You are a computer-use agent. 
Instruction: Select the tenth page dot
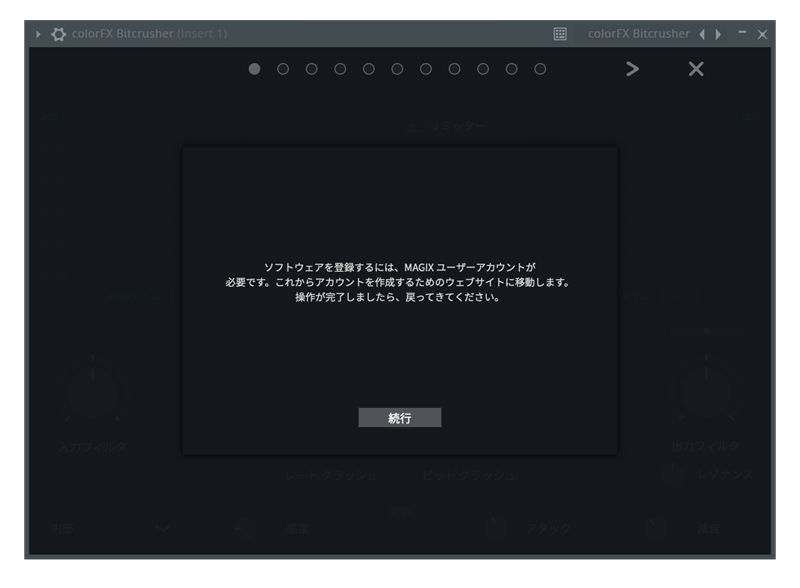click(x=512, y=69)
